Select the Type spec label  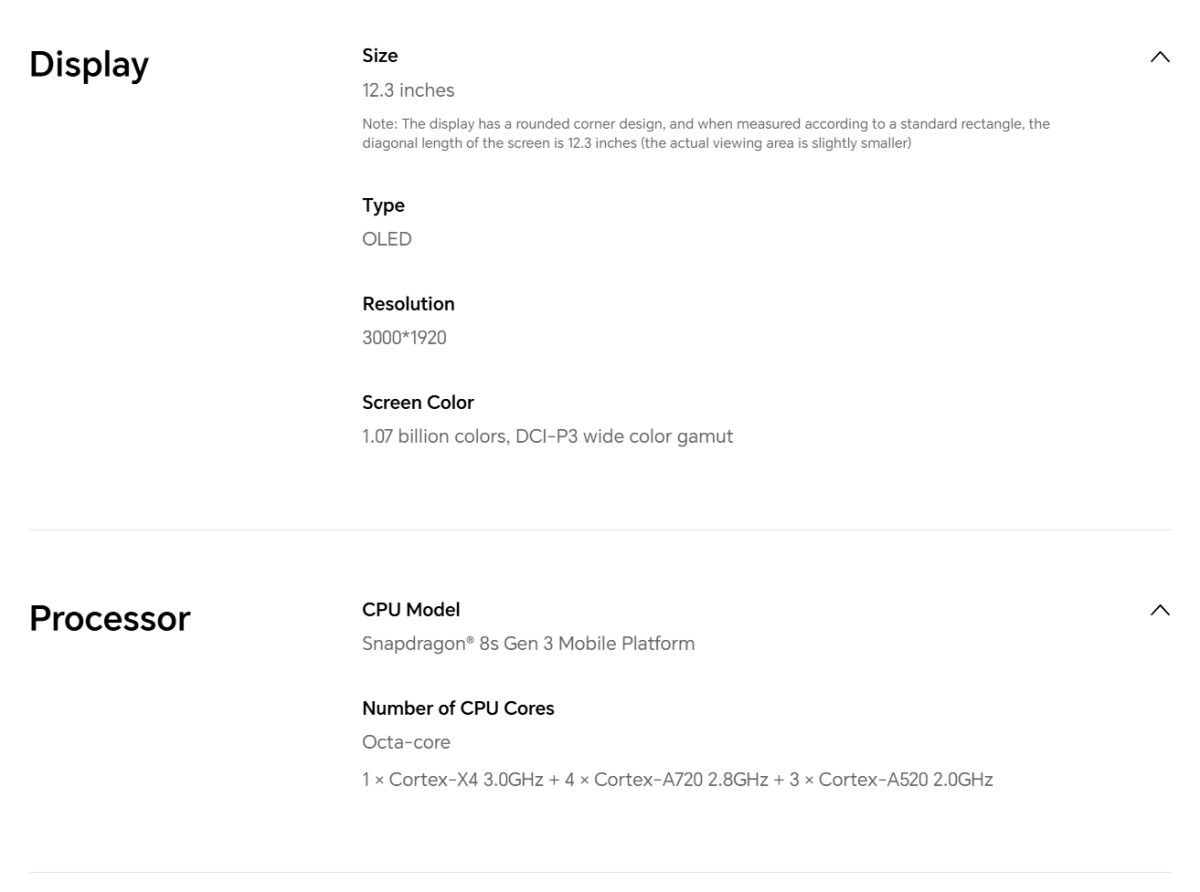tap(383, 205)
